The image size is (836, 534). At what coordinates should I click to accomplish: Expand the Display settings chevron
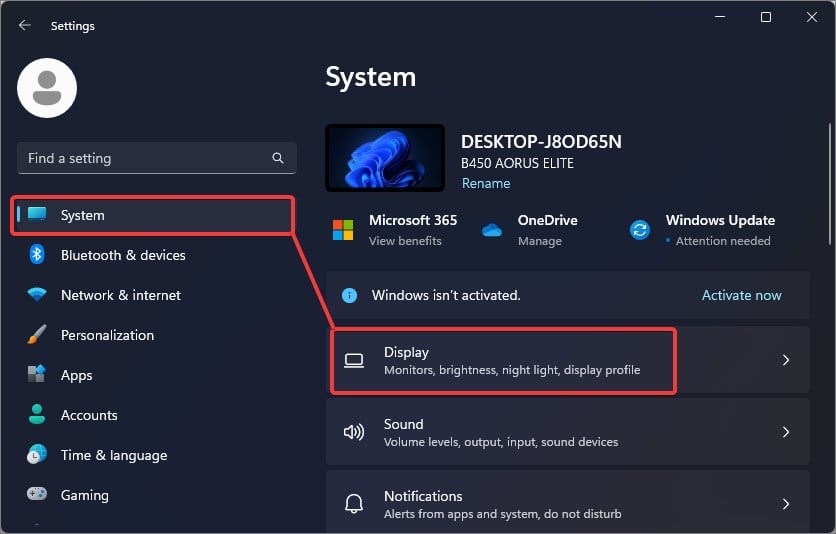click(x=786, y=360)
